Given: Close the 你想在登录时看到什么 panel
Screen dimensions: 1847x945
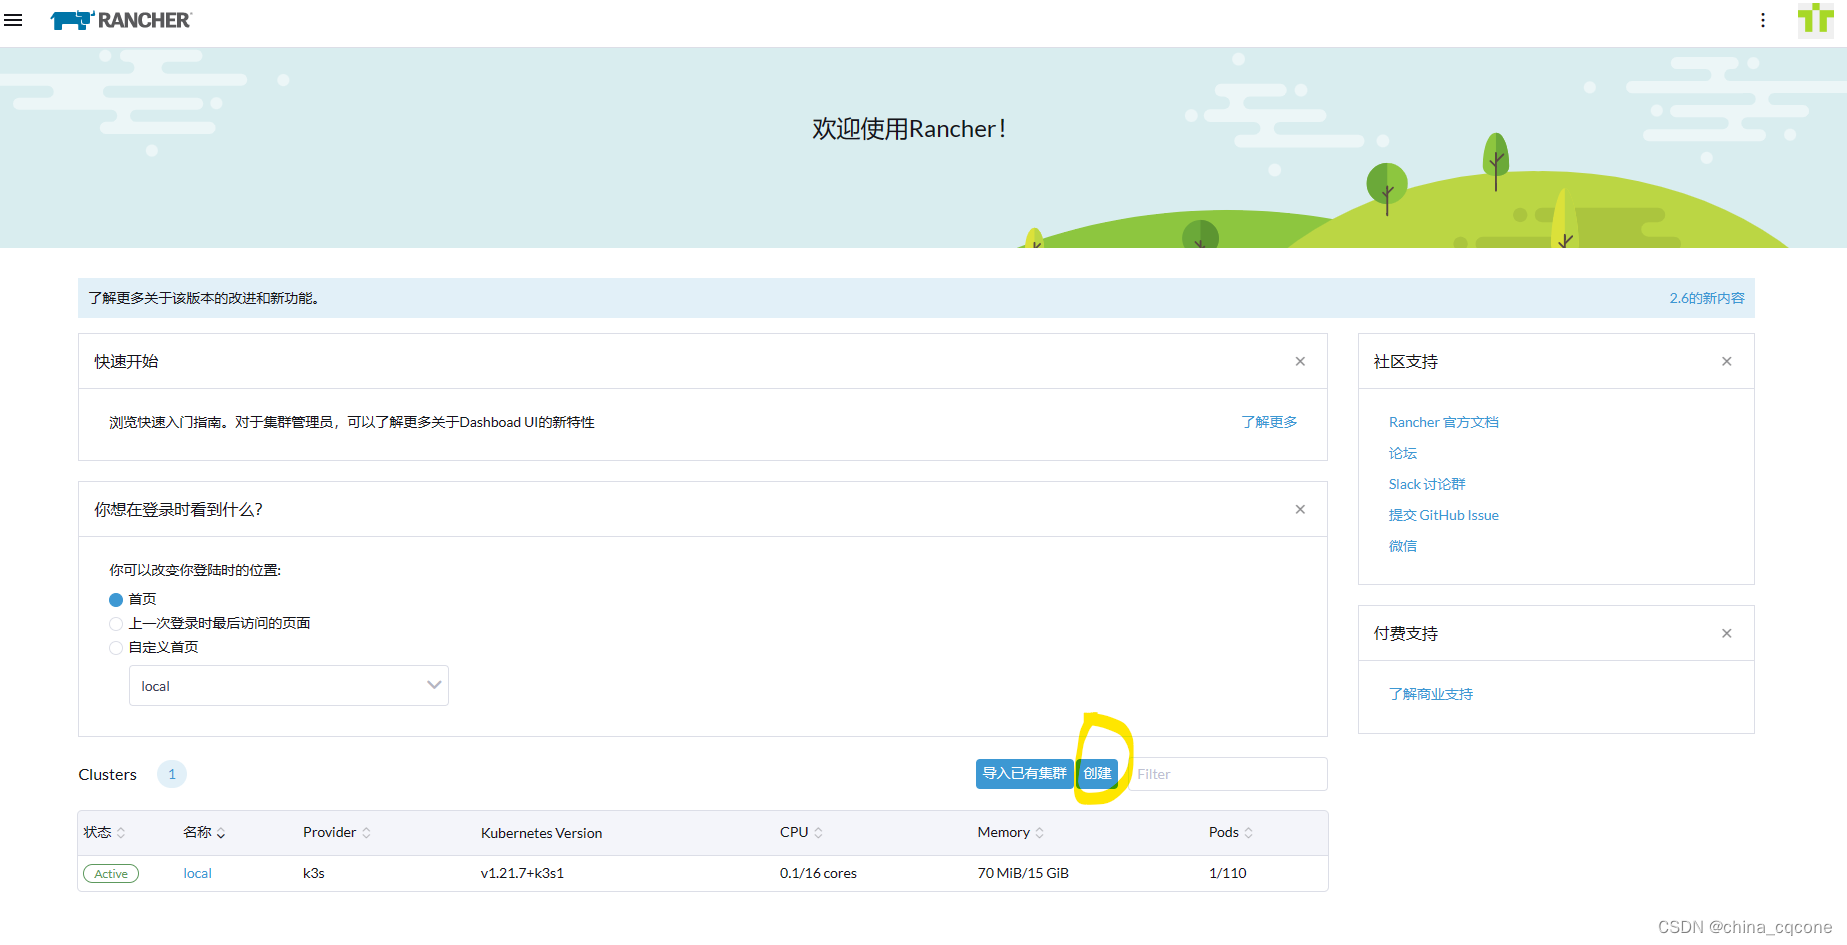Looking at the screenshot, I should click(x=1300, y=509).
